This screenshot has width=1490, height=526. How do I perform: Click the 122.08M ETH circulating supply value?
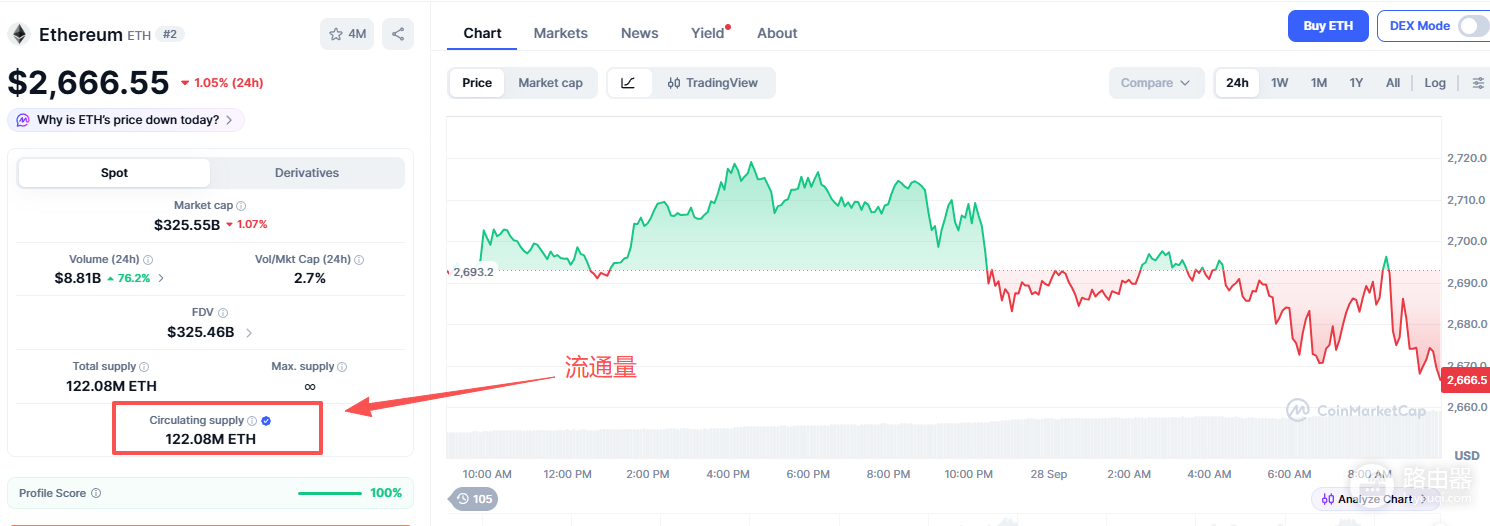211,439
